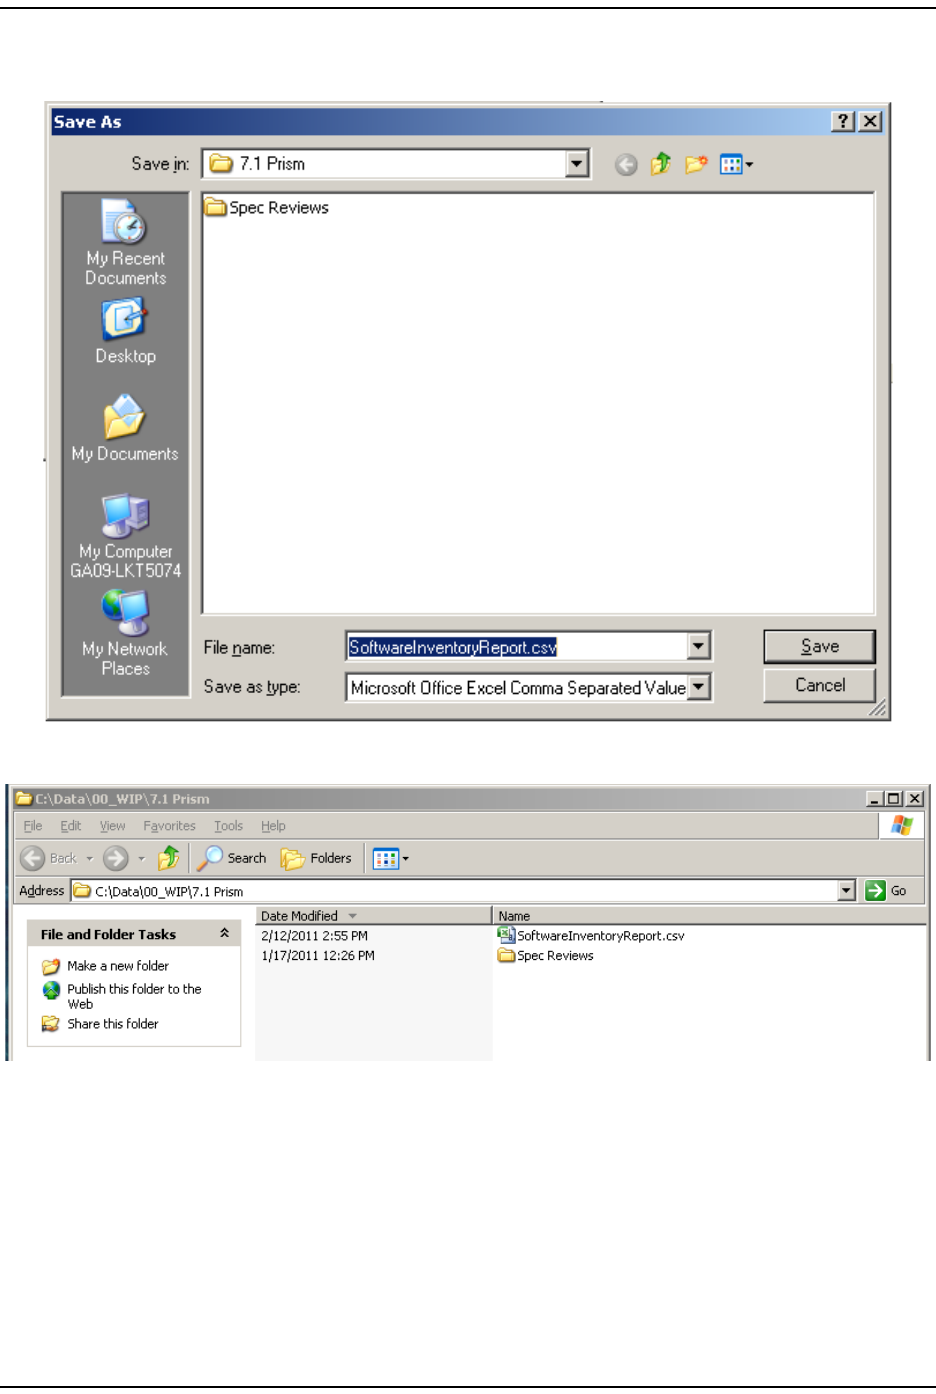
Task: Click Search in Explorer toolbar
Action: click(x=233, y=858)
